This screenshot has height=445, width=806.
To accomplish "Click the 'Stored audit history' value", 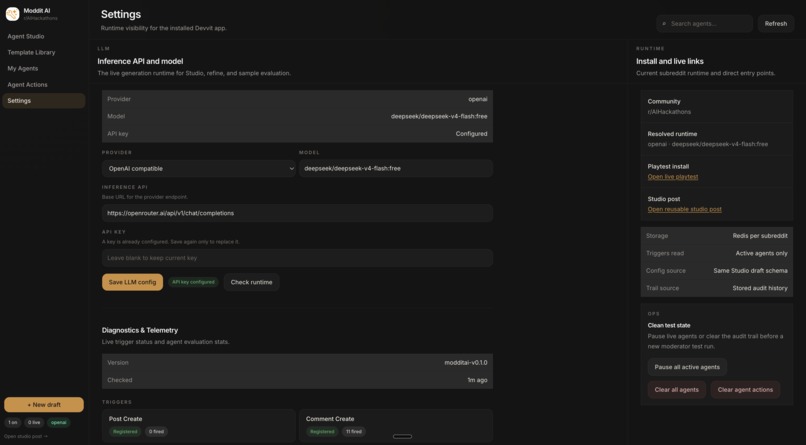I will pos(760,288).
